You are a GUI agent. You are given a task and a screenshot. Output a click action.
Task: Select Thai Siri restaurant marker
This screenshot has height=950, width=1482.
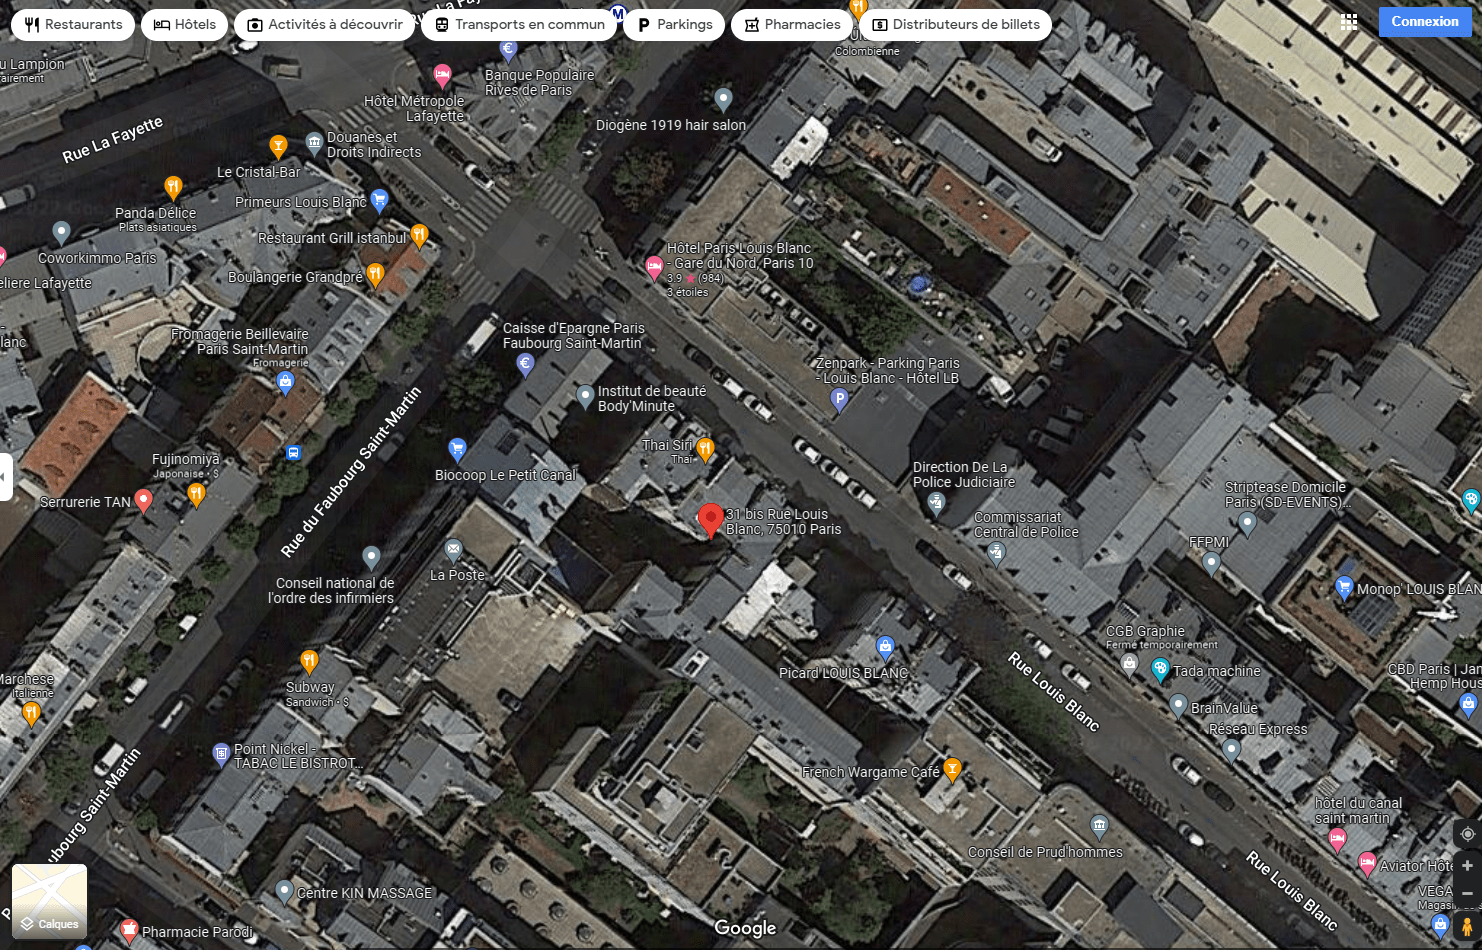706,449
